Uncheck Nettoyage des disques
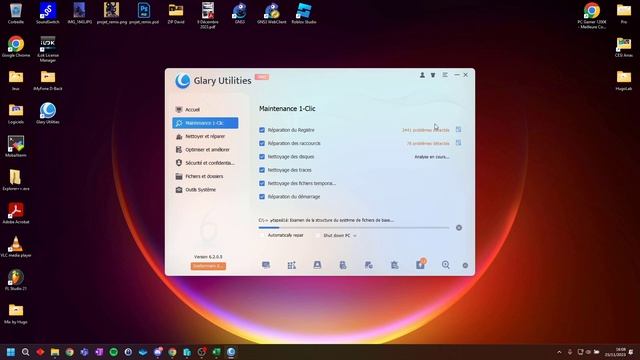Screen dimensions: 640x360 pos(262,157)
